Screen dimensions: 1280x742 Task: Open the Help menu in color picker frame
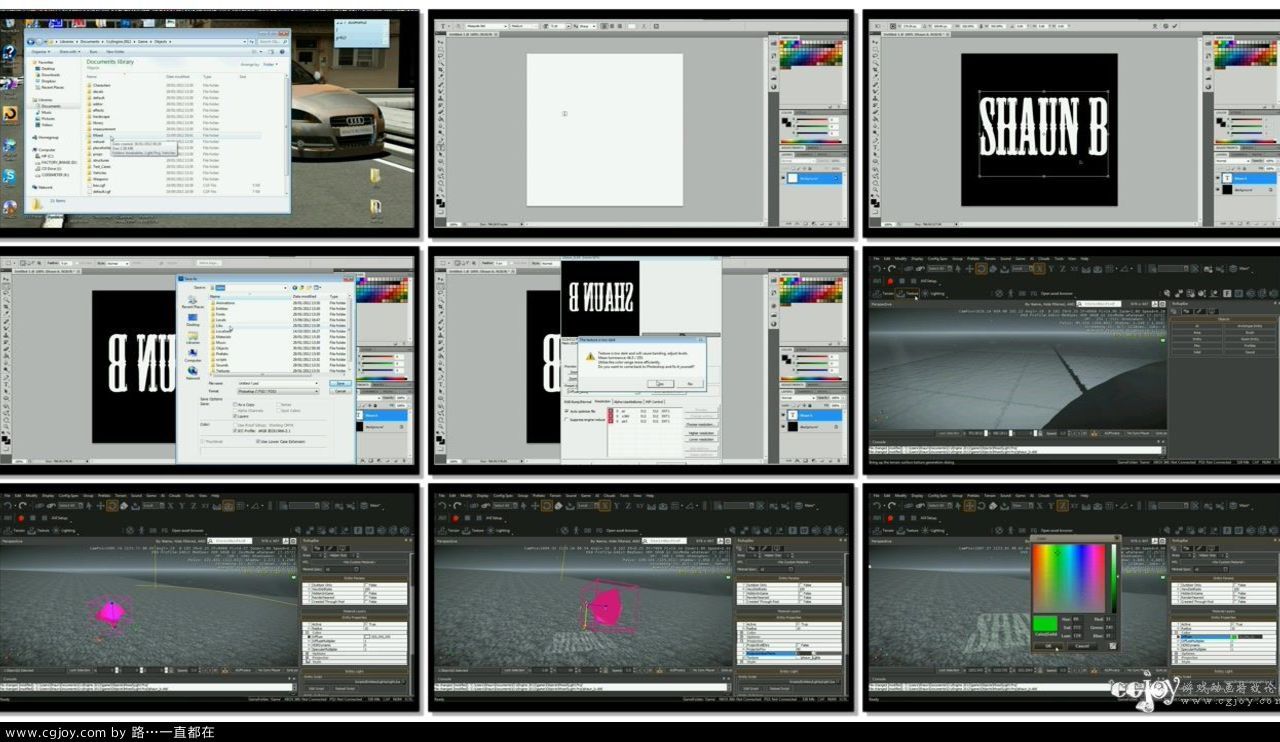pos(1084,496)
